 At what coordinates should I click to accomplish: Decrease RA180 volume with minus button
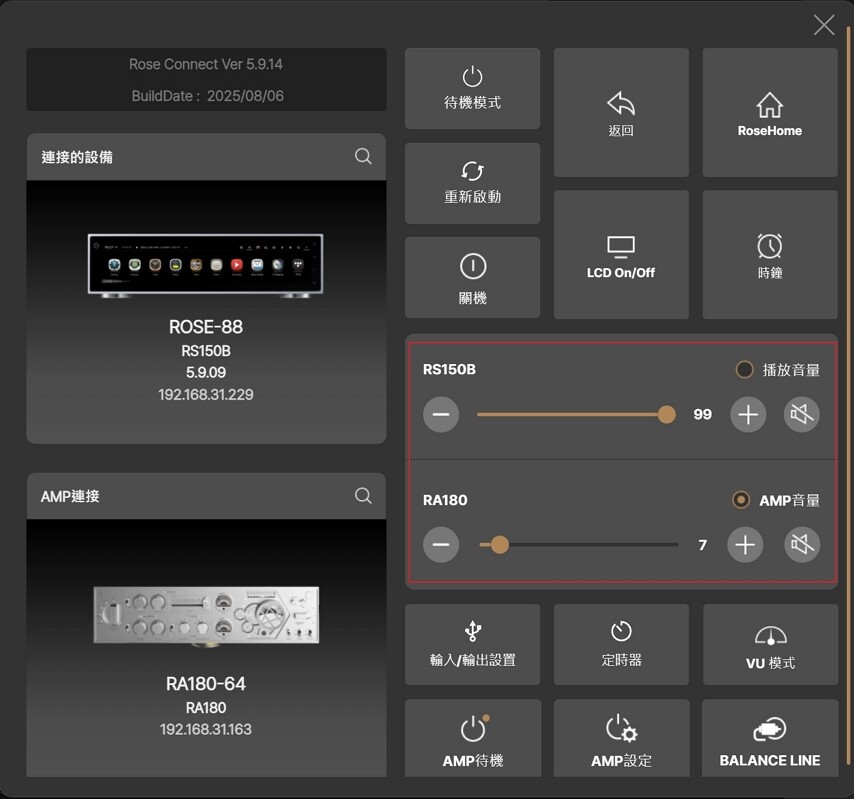pyautogui.click(x=441, y=545)
